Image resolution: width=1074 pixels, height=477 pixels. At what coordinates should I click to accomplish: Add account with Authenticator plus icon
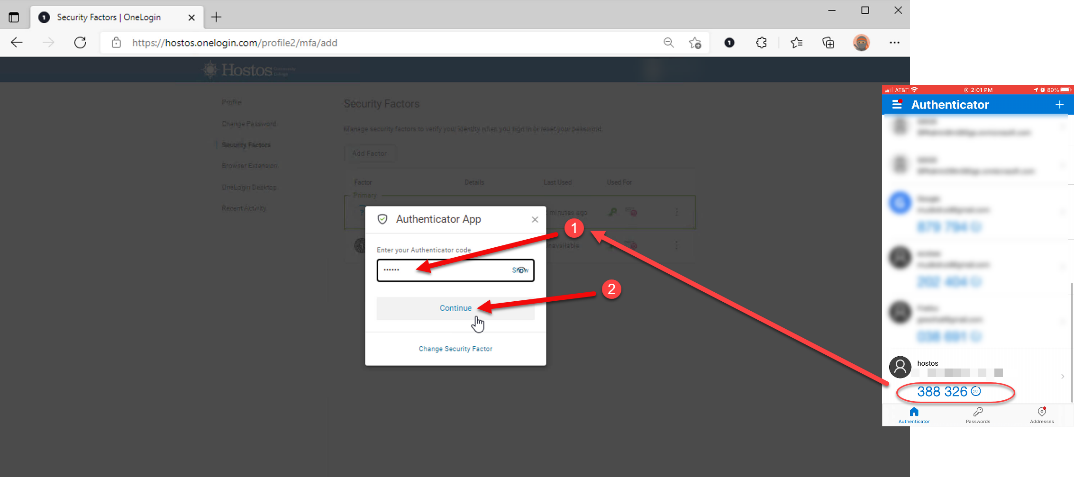click(x=1059, y=105)
